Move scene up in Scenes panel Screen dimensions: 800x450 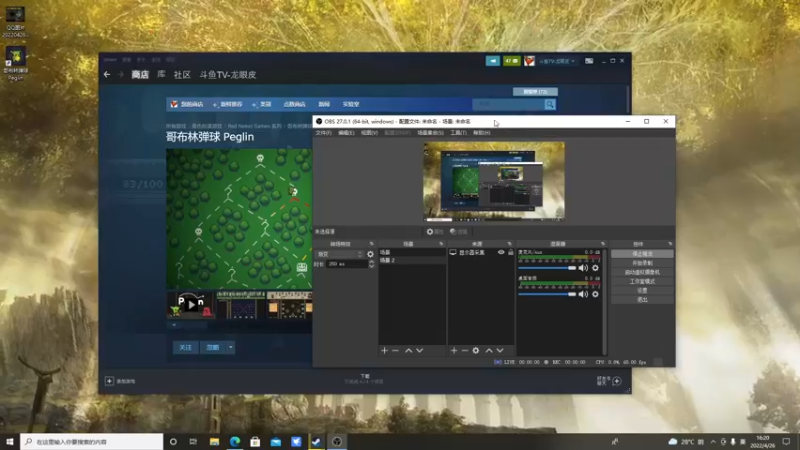coord(408,351)
